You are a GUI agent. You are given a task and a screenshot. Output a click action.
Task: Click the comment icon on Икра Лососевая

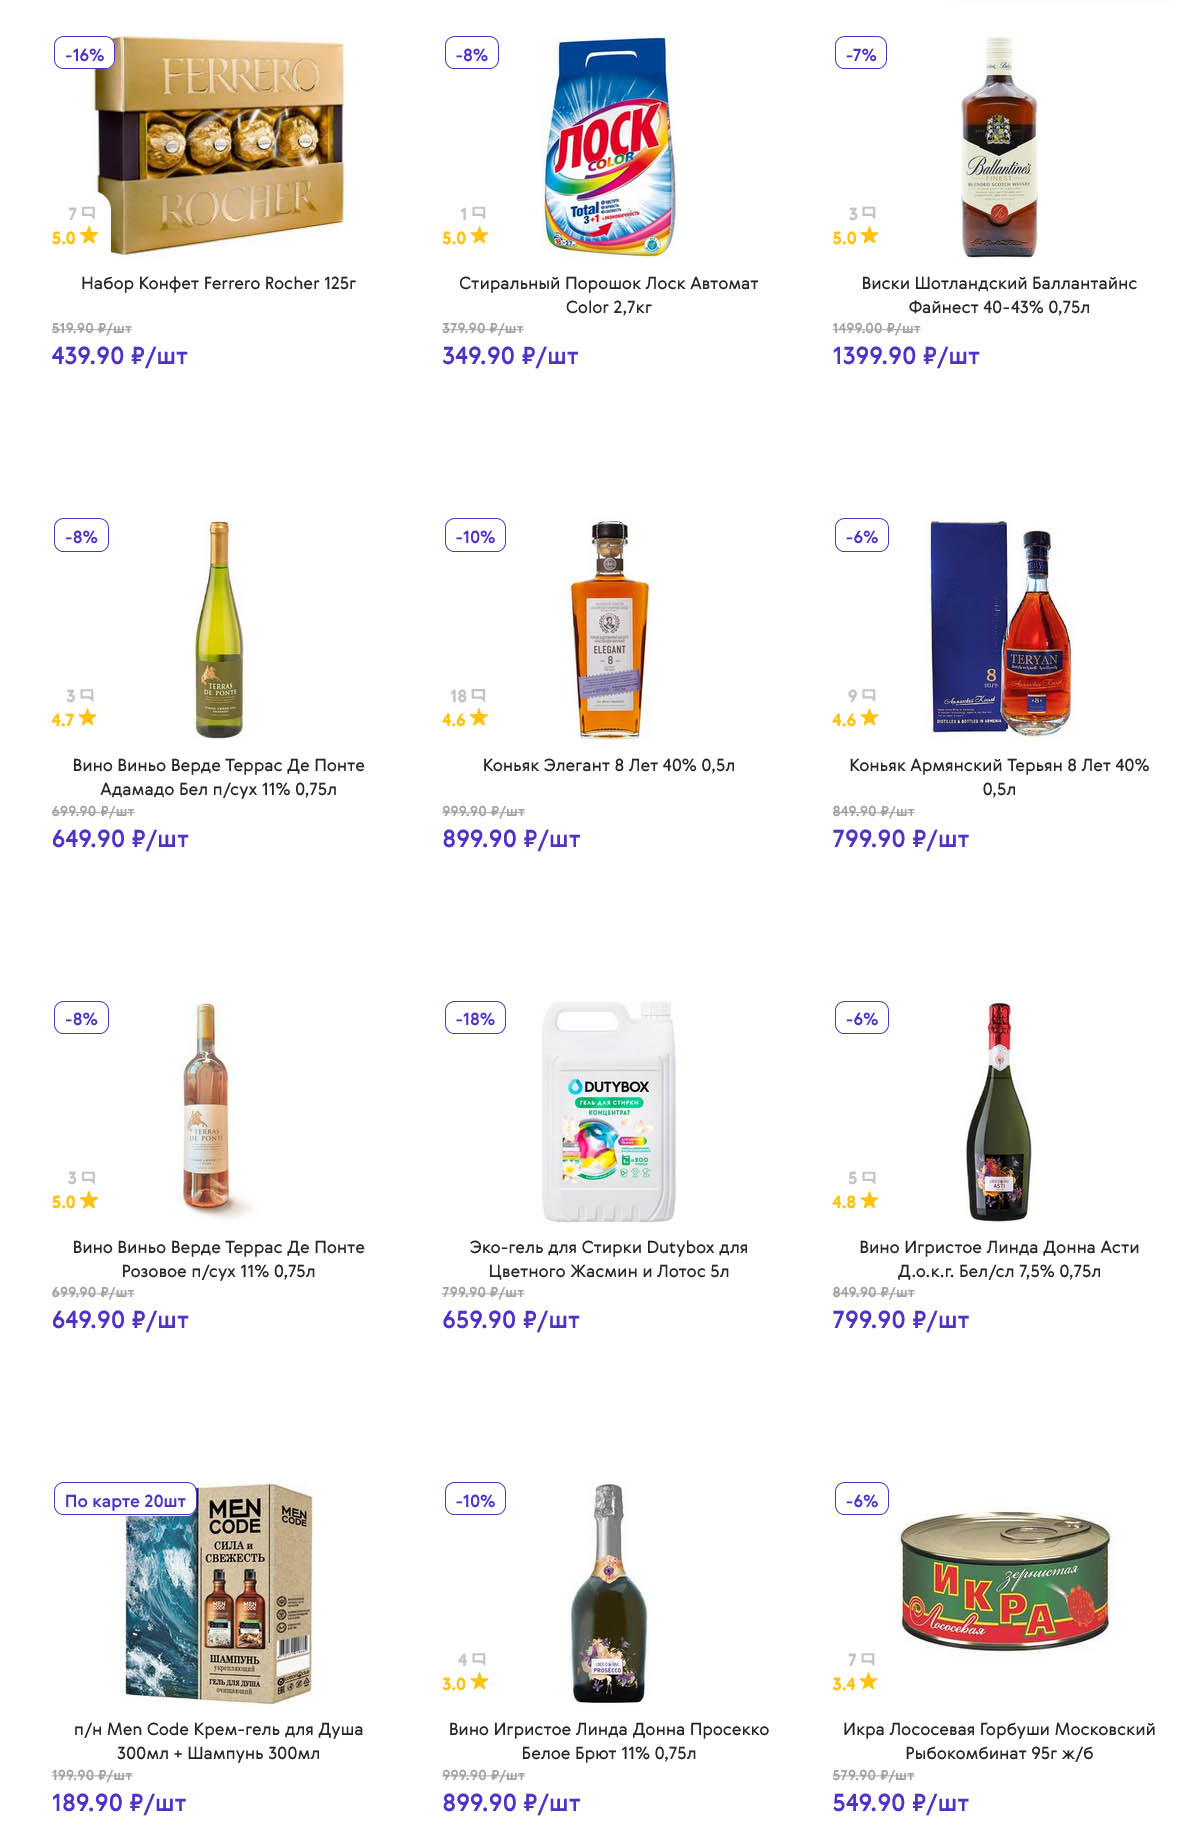[x=869, y=1658]
